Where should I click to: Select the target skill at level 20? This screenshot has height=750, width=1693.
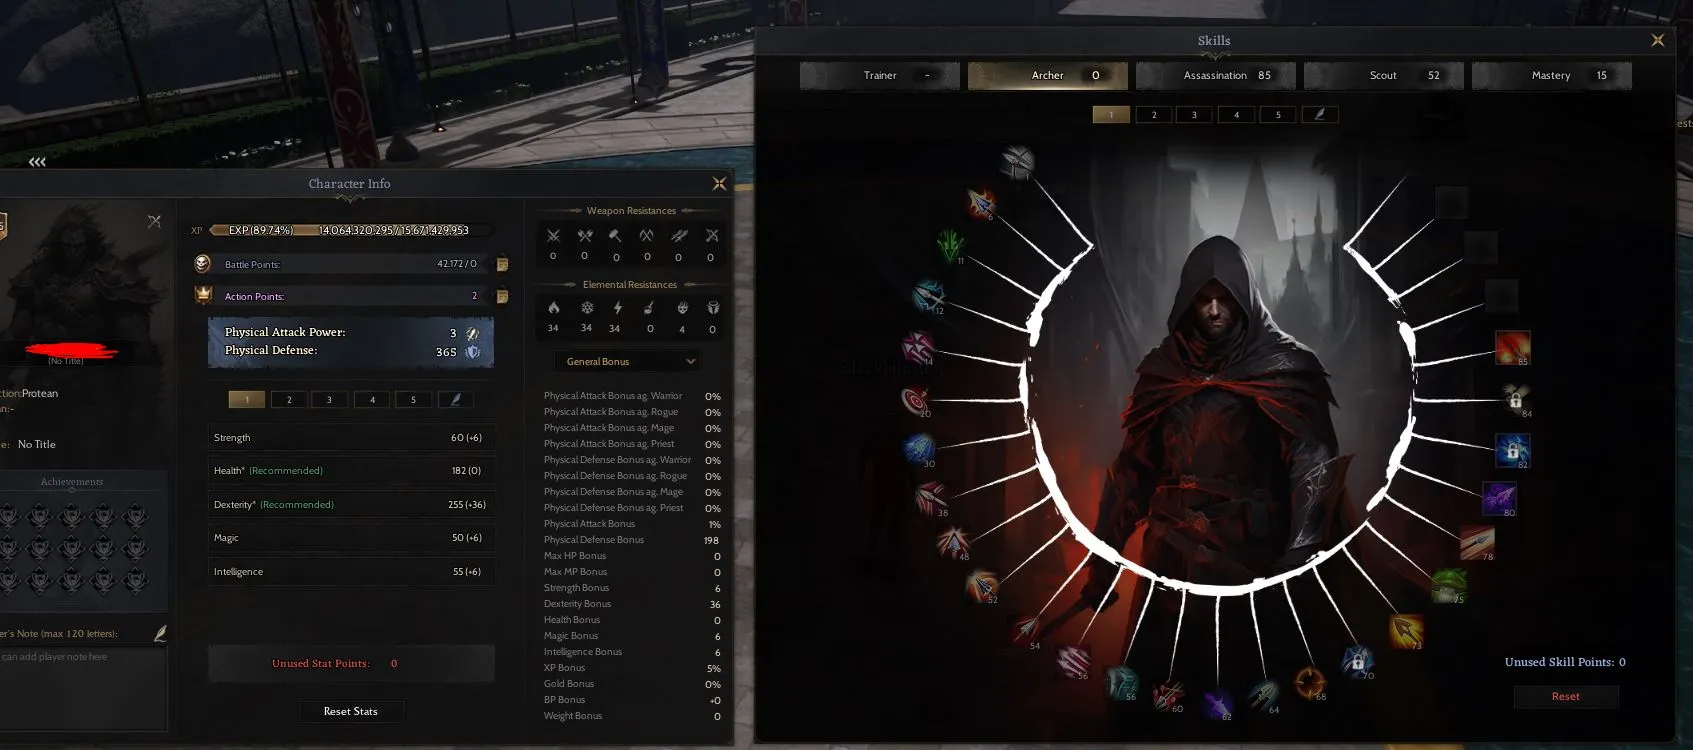click(x=914, y=400)
